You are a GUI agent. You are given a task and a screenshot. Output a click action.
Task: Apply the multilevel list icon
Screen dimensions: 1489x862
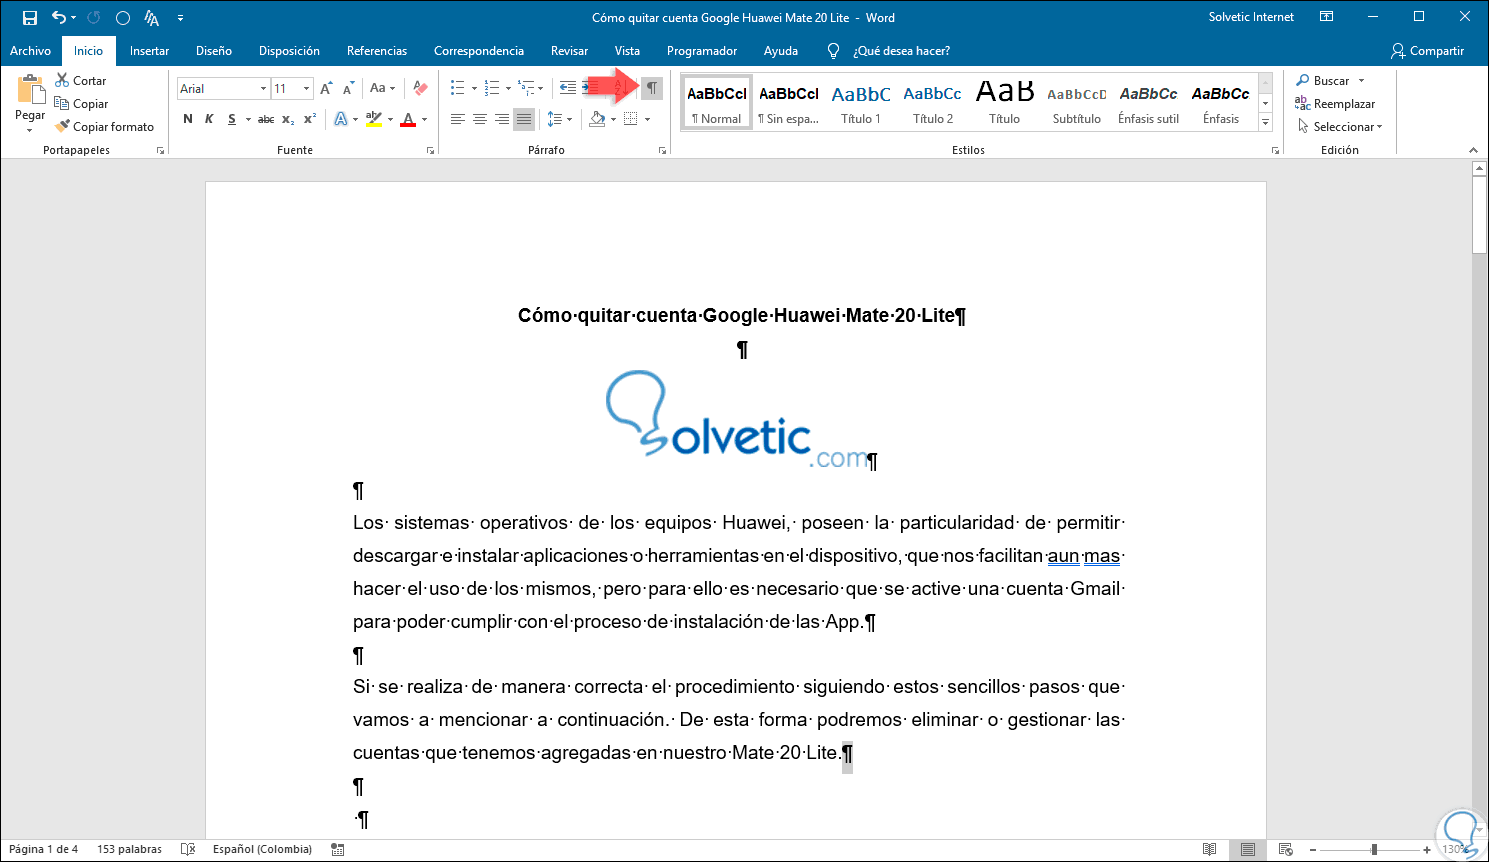point(527,89)
